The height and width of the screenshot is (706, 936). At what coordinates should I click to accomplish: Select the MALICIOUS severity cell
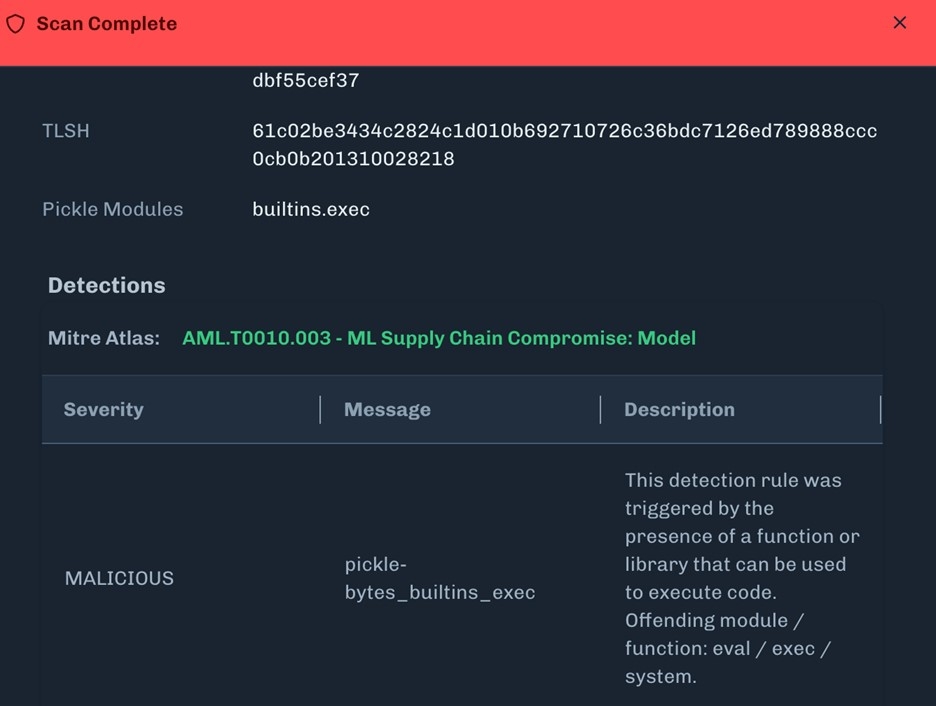tap(119, 578)
